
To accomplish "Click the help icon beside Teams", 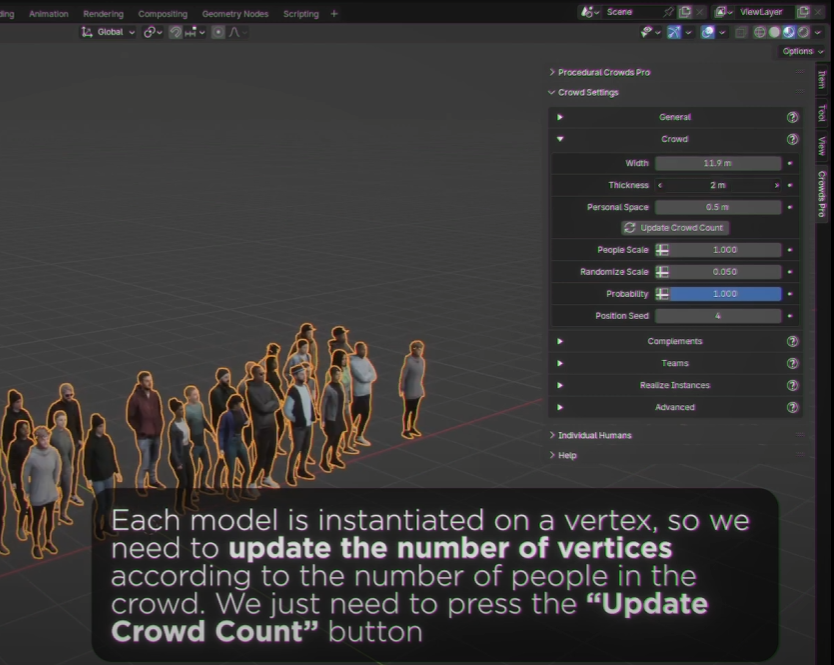I will tap(792, 363).
